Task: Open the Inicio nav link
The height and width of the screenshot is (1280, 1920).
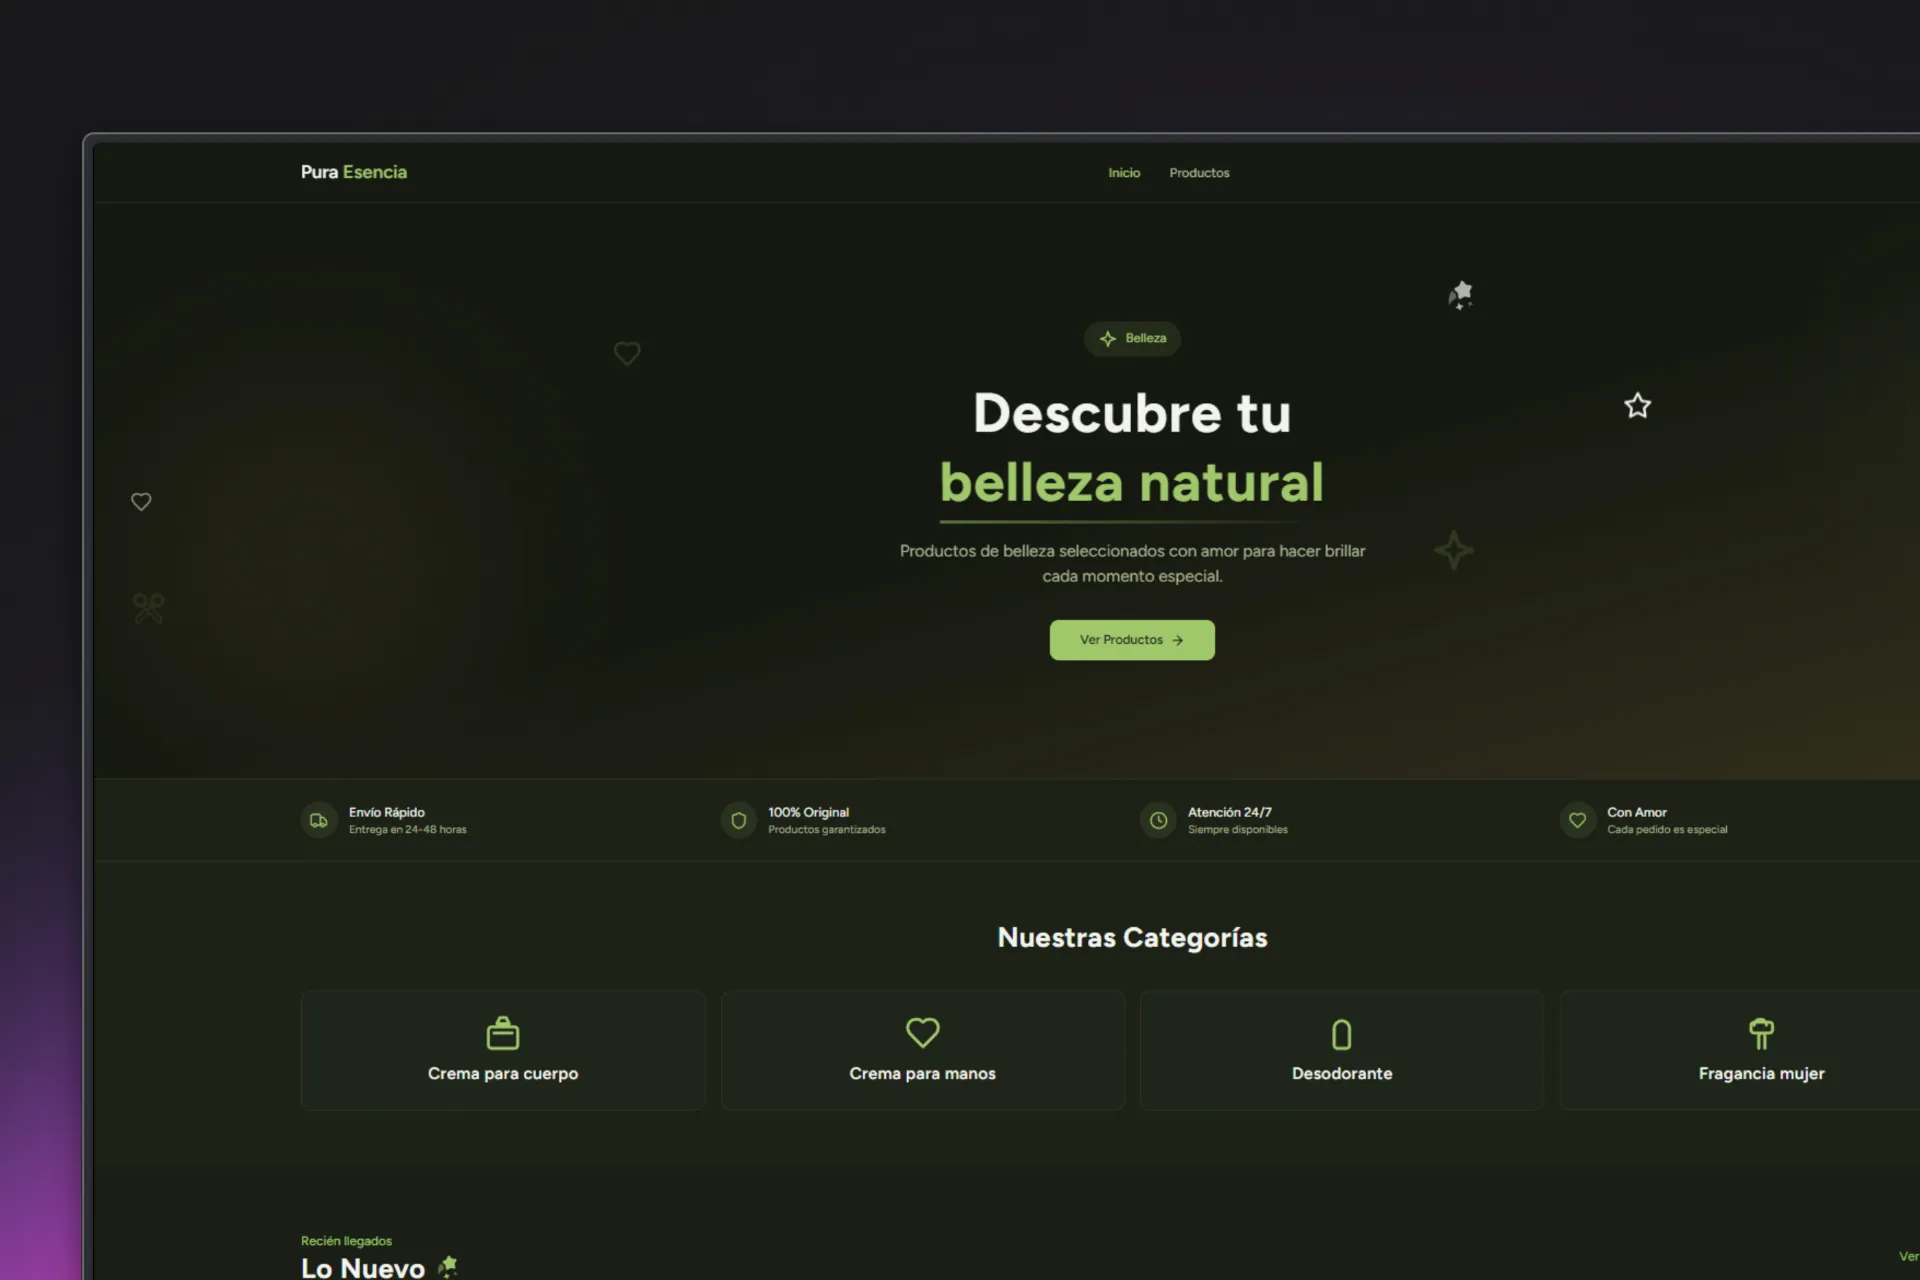Action: coord(1123,173)
